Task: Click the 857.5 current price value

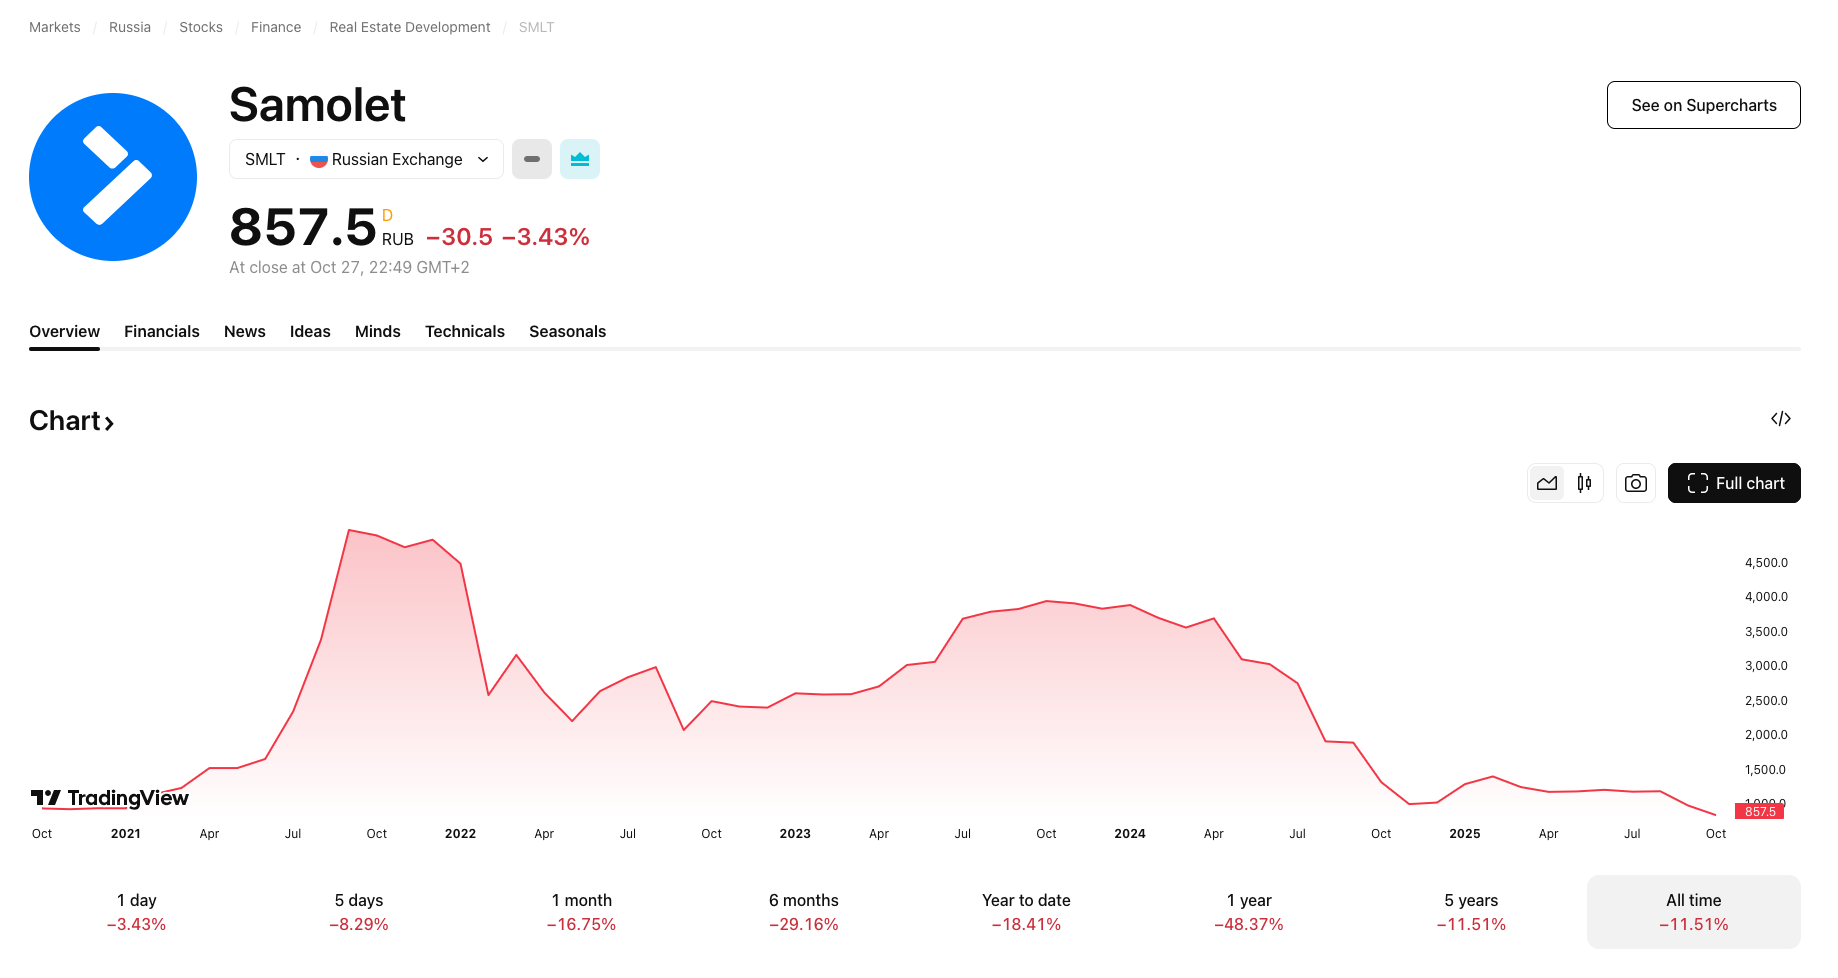Action: tap(303, 227)
